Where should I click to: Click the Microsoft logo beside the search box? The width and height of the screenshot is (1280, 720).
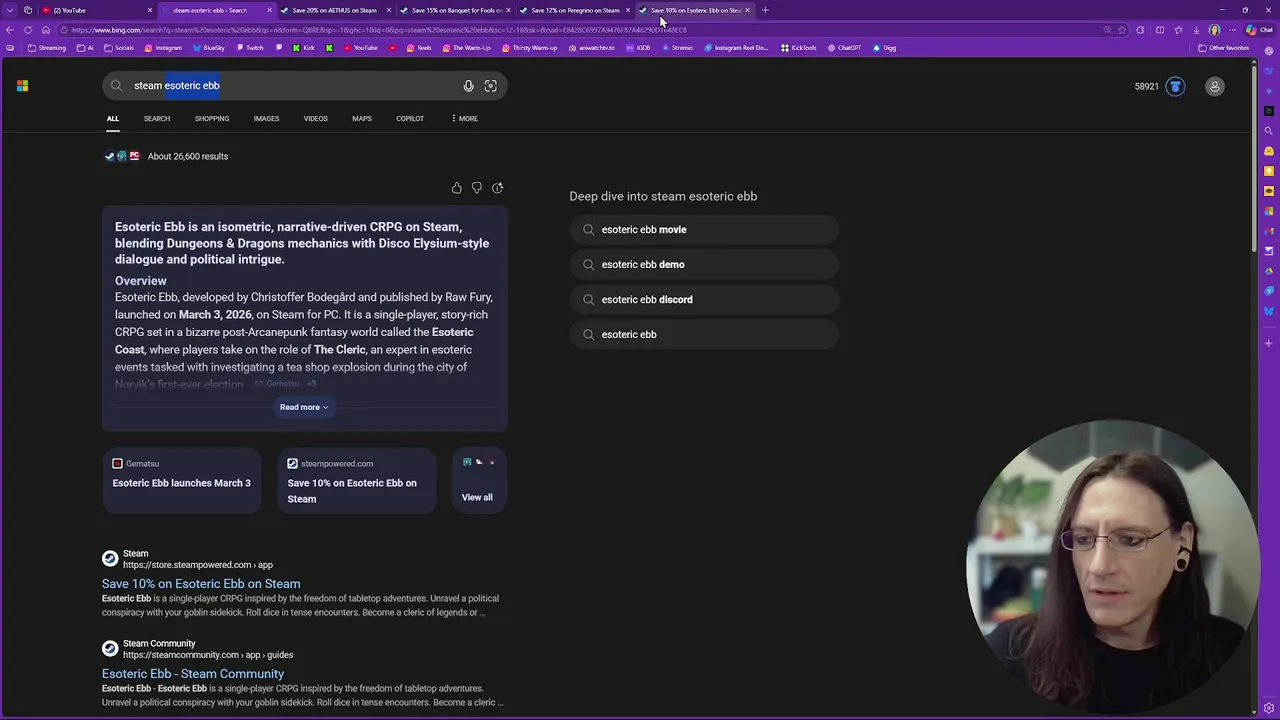click(x=22, y=86)
